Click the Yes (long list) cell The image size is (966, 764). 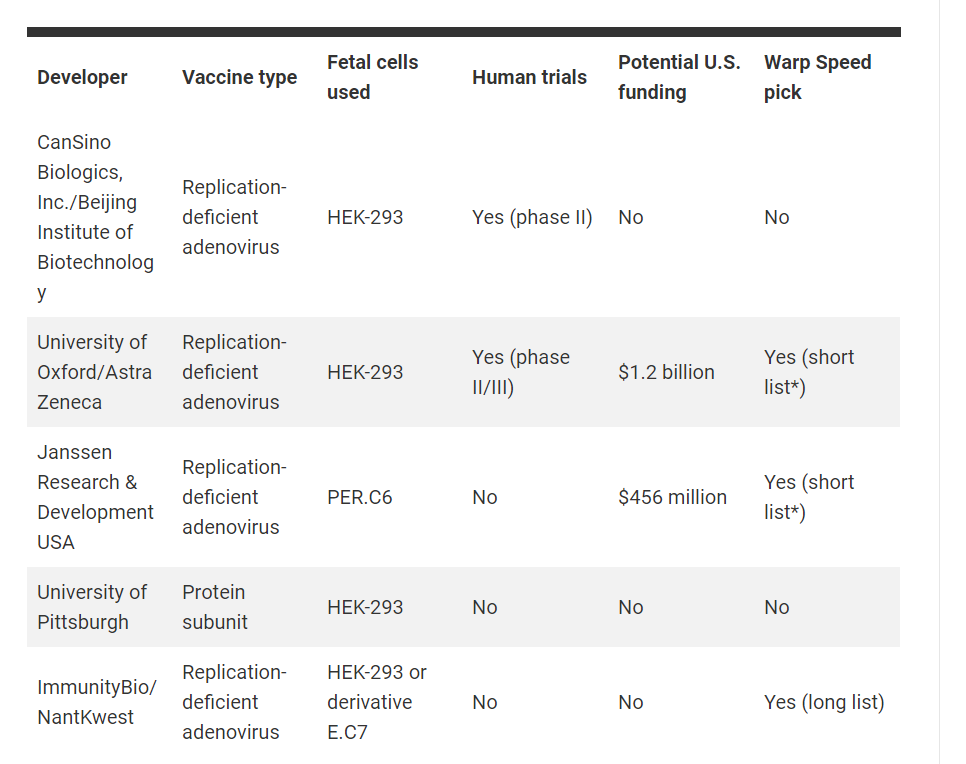pyautogui.click(x=824, y=702)
